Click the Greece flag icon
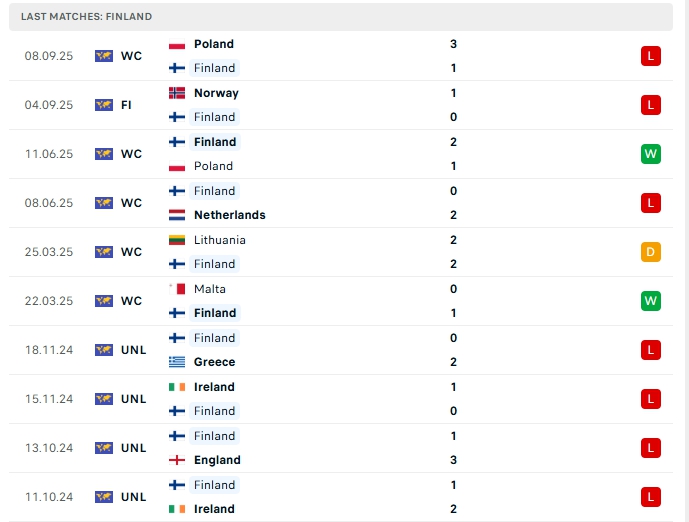689x522 pixels. [x=177, y=362]
